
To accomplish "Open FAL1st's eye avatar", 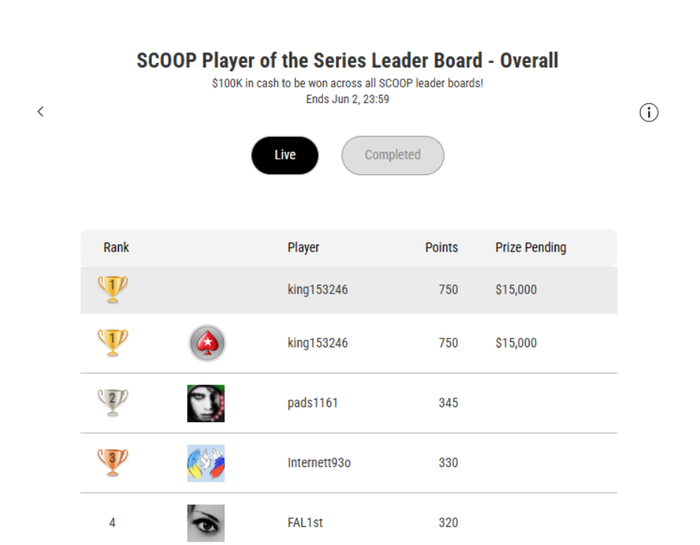I will point(206,523).
